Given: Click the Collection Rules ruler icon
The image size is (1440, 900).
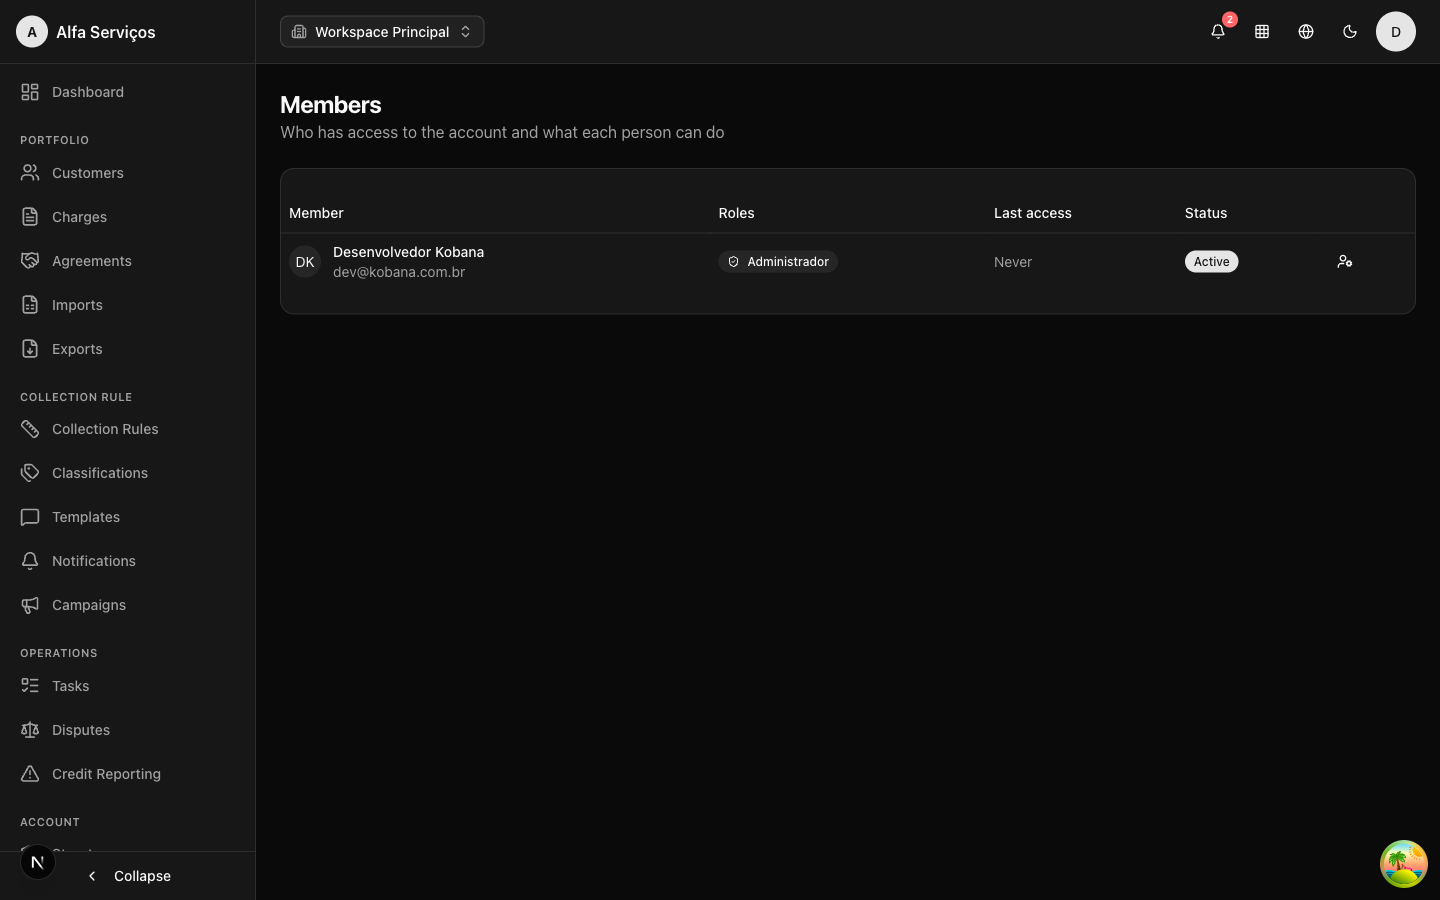Looking at the screenshot, I should (30, 429).
